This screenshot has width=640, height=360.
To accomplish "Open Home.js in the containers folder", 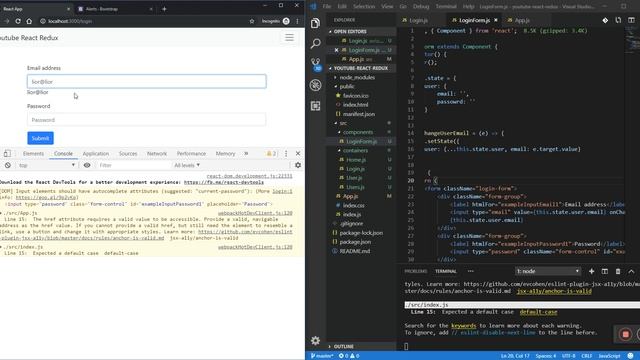I will coord(356,160).
